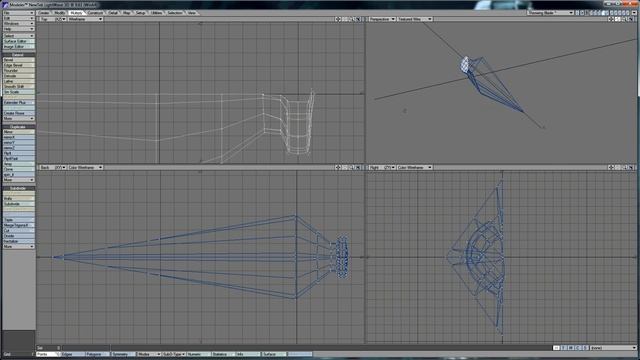
Task: Open the Perspective view-type dropdown
Action: (x=382, y=19)
